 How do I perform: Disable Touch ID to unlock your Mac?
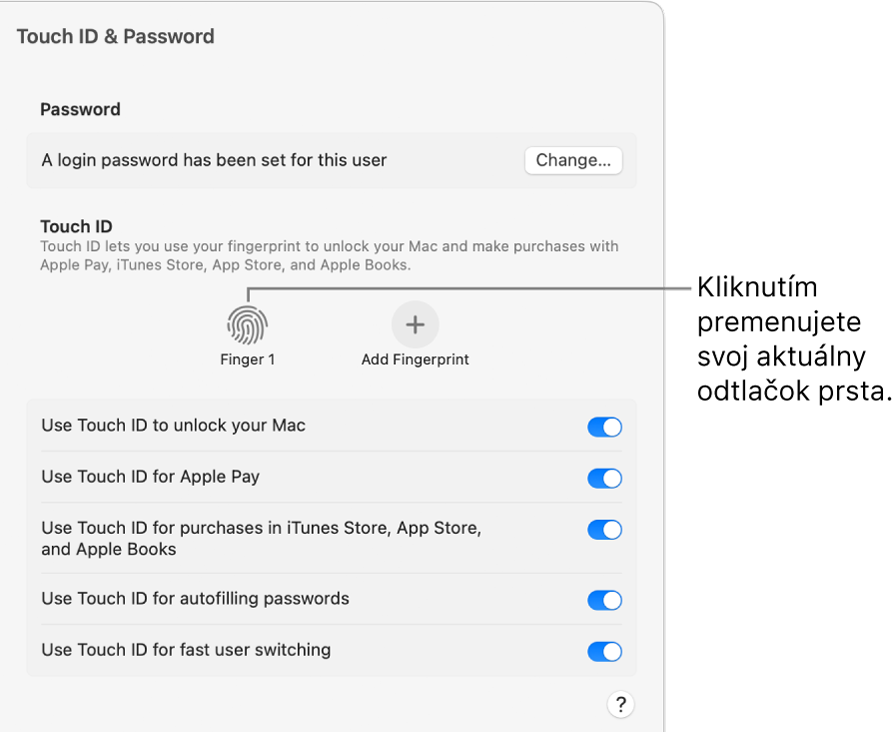tap(604, 427)
